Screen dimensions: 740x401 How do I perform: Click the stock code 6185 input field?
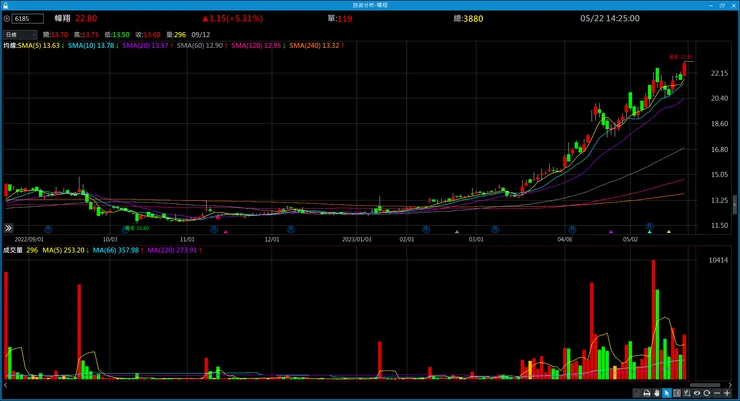pyautogui.click(x=27, y=19)
